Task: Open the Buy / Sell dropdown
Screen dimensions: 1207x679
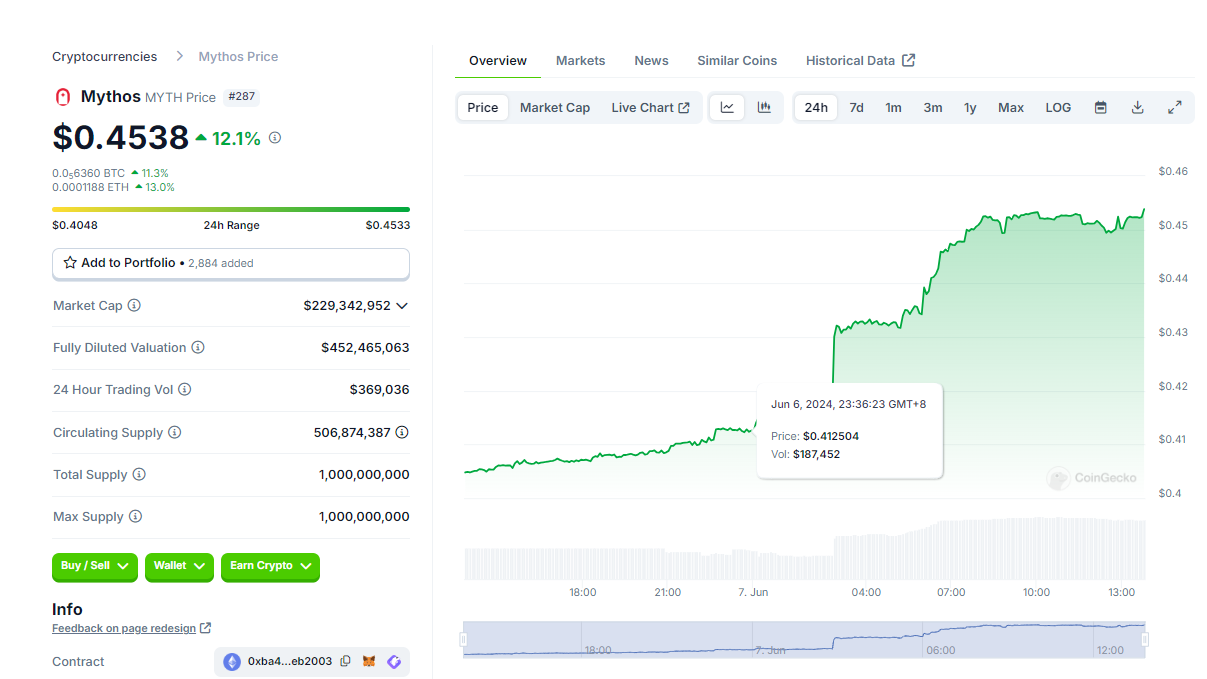Action: pos(95,566)
